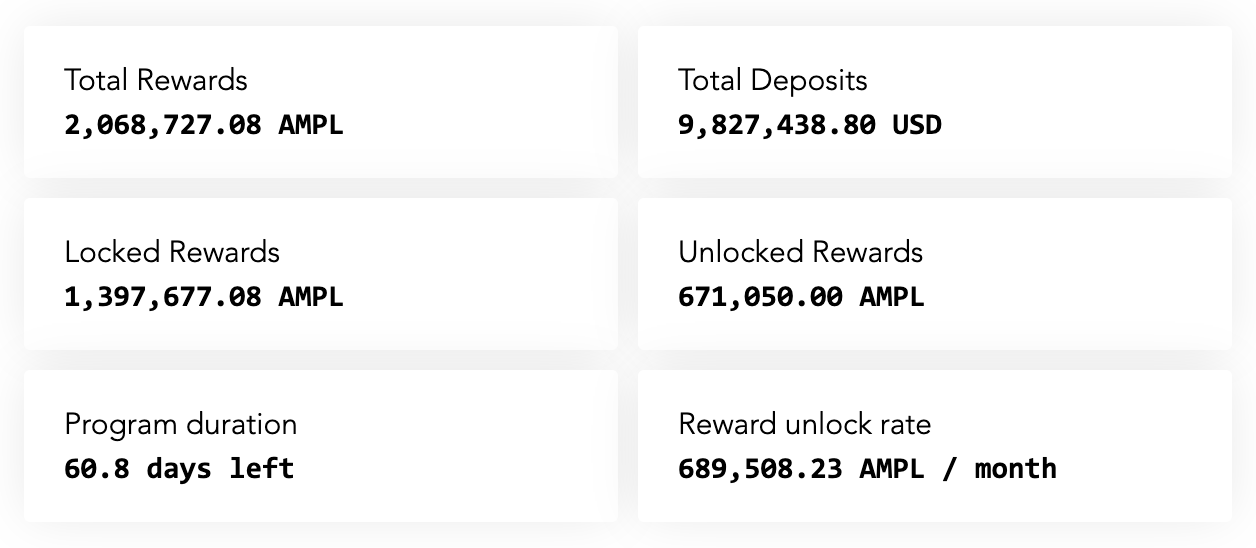Screen dimensions: 1256x548
Task: Click the AMPL unit beside 689,508.23
Action: coord(892,469)
